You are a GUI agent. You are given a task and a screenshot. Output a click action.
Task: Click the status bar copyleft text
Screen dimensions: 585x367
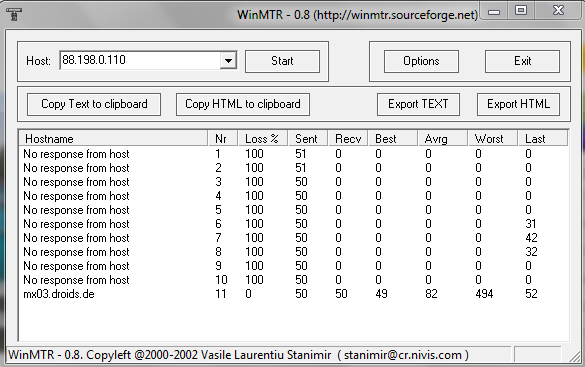pos(238,355)
